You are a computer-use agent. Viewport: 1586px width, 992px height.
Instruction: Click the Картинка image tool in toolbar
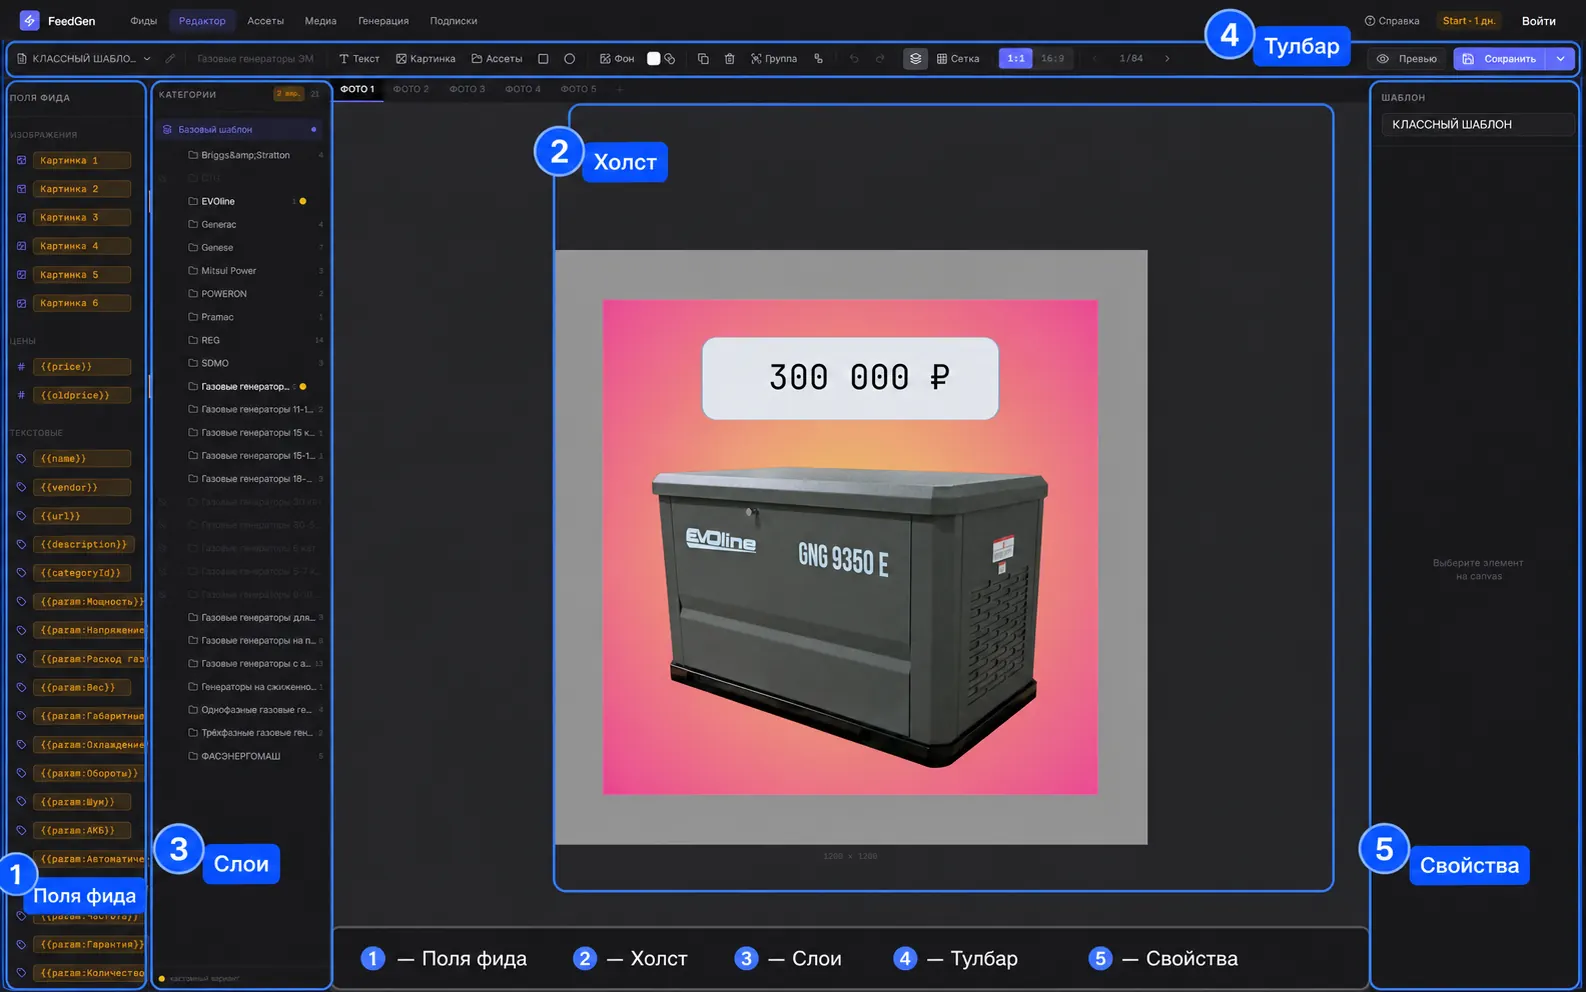[426, 59]
